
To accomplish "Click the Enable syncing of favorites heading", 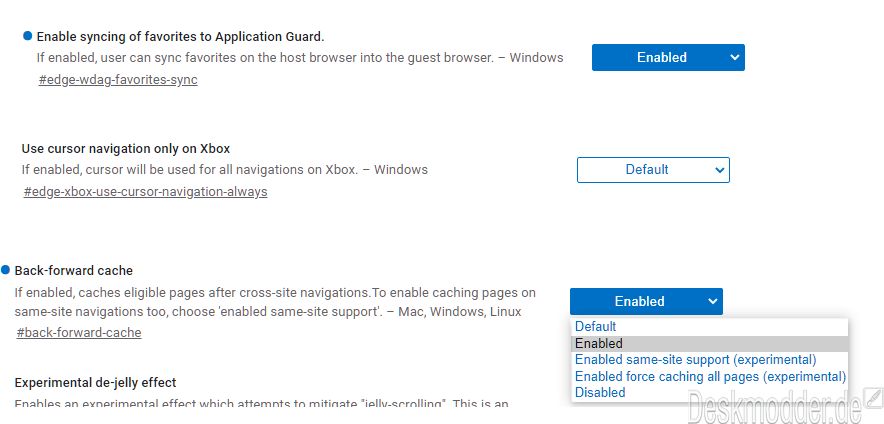I will pos(180,37).
